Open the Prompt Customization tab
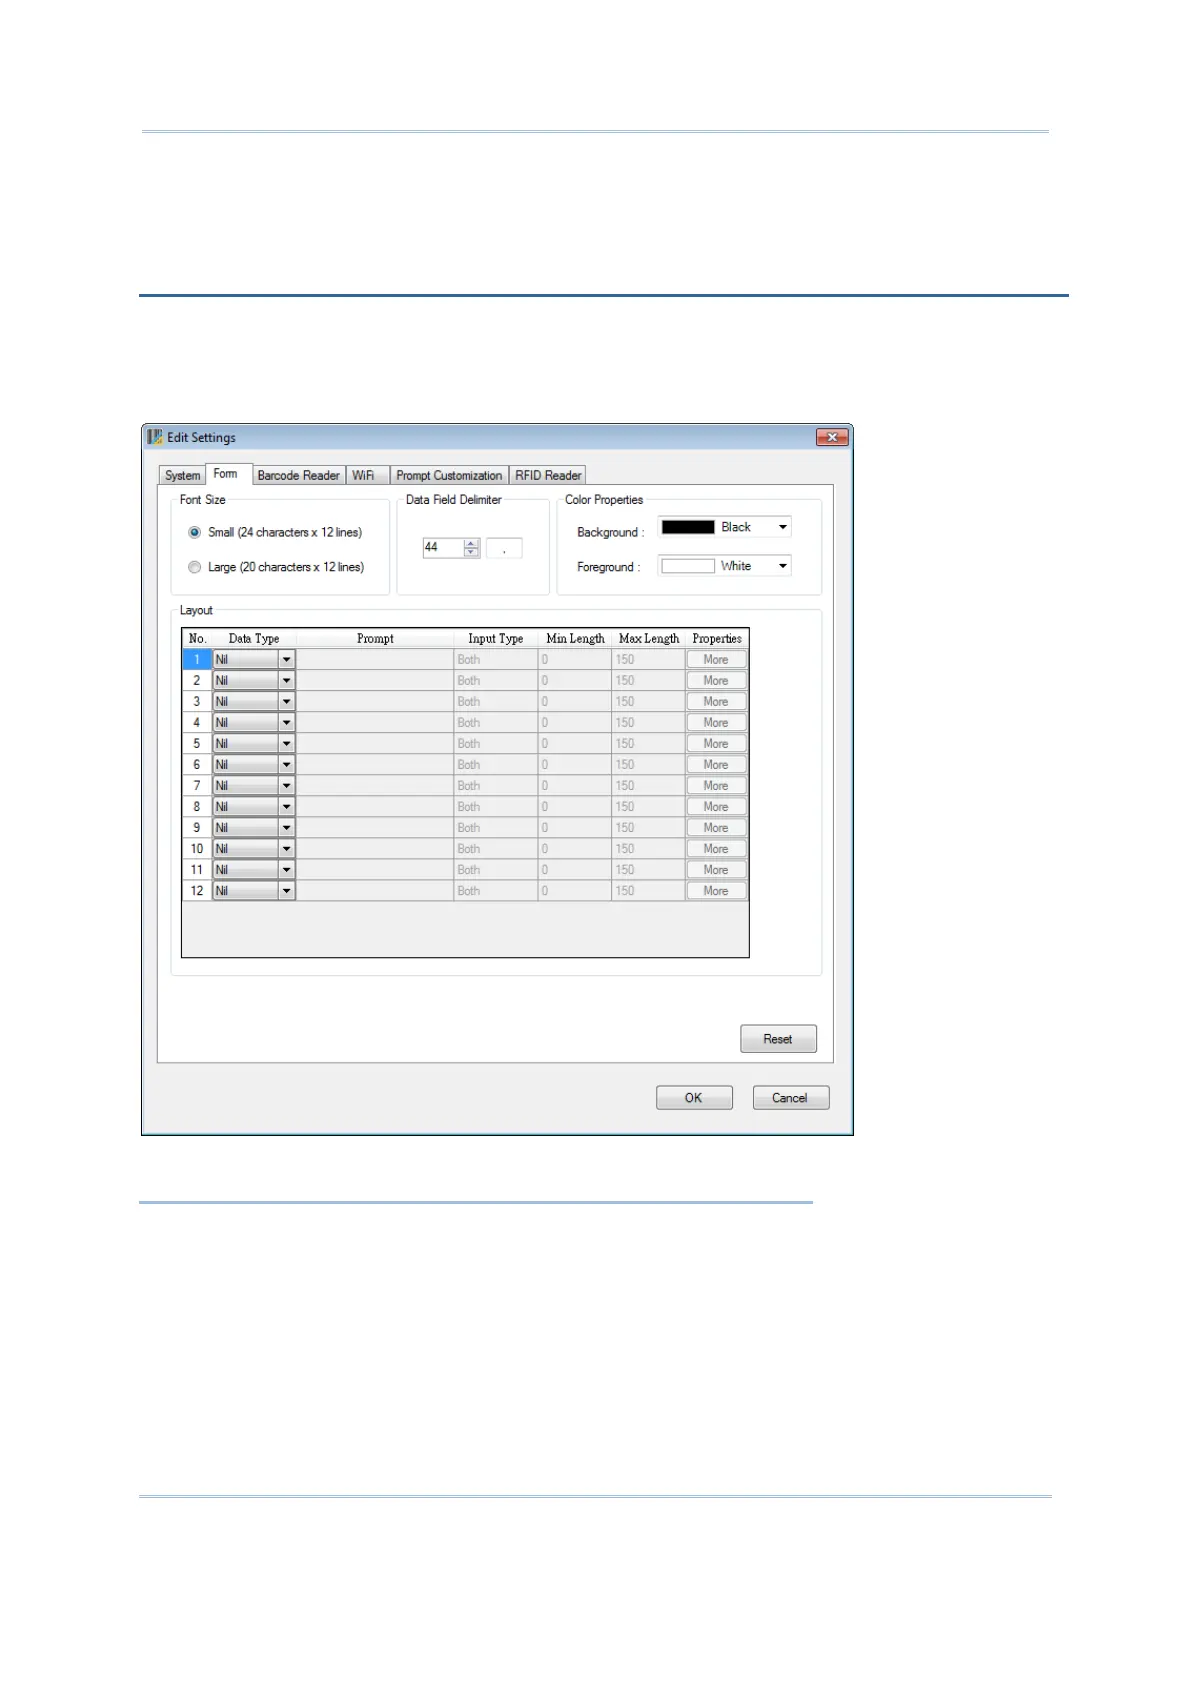Screen dimensions: 1191x1683 [x=449, y=476]
